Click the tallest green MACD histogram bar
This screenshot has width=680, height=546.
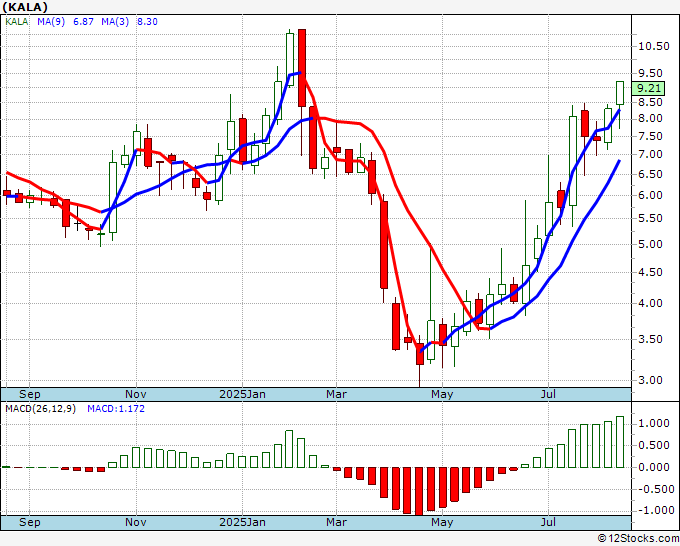[620, 442]
